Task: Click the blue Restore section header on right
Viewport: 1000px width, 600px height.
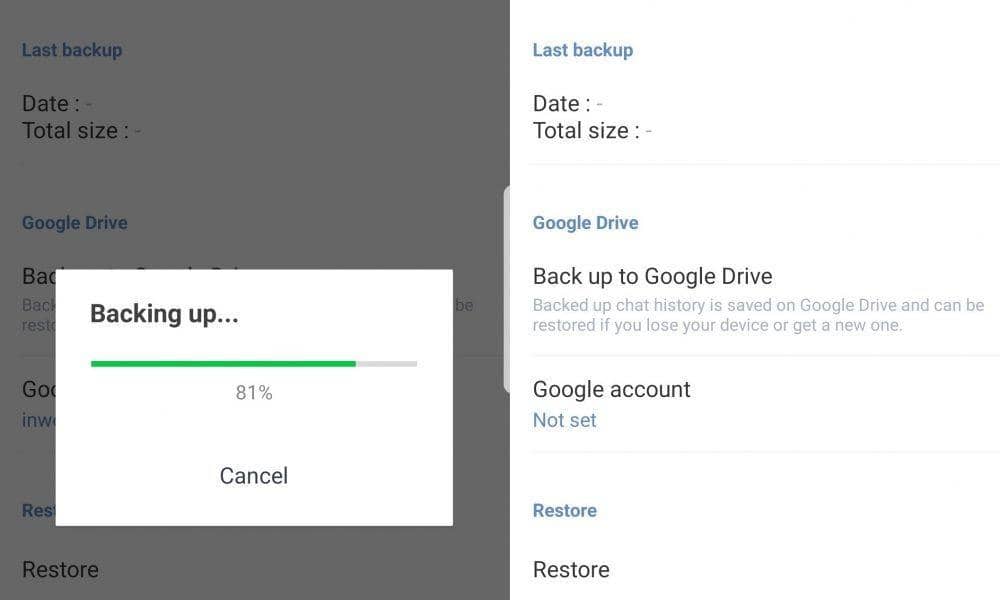Action: point(564,510)
